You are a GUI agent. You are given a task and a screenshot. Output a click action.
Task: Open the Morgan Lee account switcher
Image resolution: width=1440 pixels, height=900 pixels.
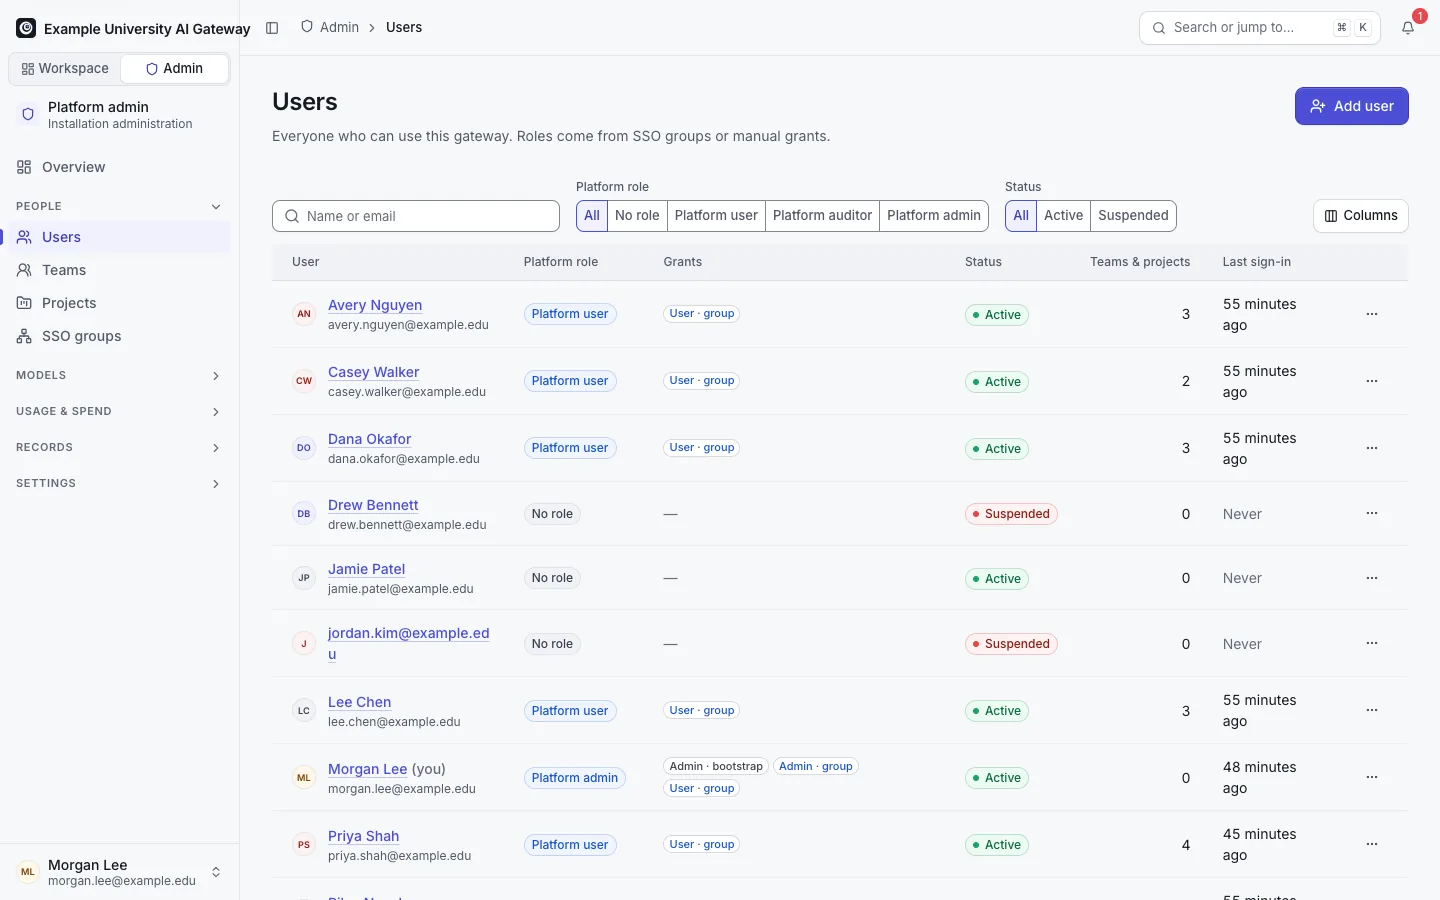point(119,872)
